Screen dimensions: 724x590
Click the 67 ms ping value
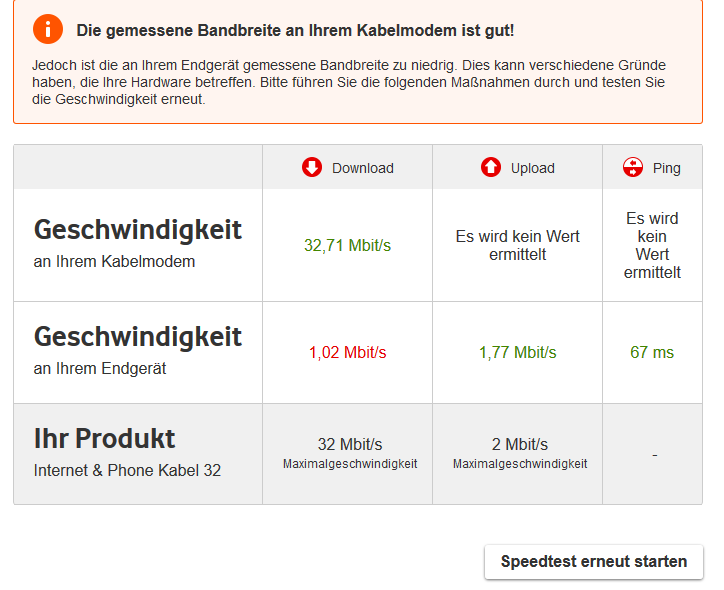coord(652,352)
